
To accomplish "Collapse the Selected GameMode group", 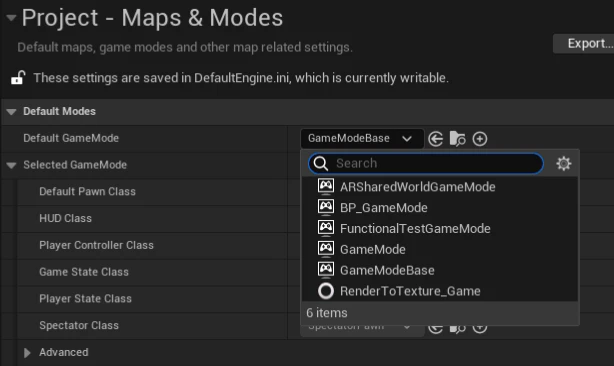I will click(11, 165).
